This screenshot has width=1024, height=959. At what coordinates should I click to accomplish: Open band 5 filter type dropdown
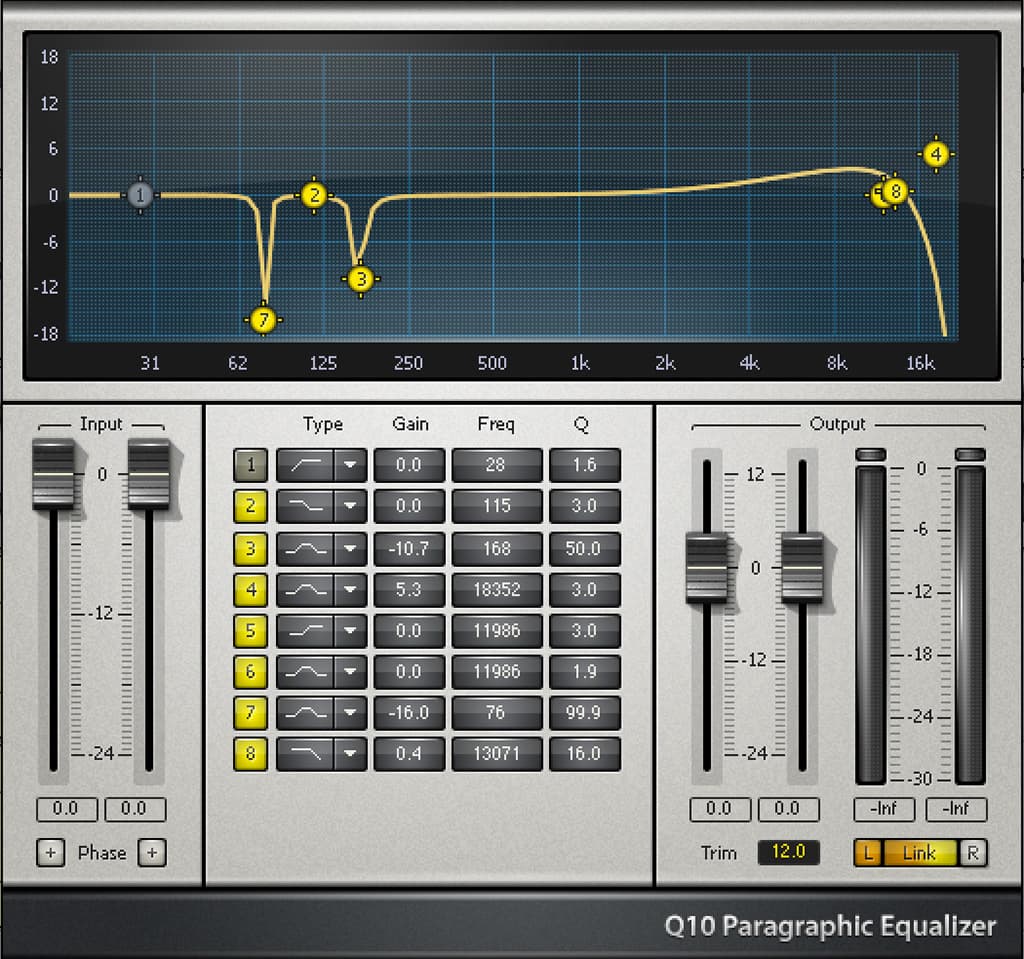coord(350,630)
